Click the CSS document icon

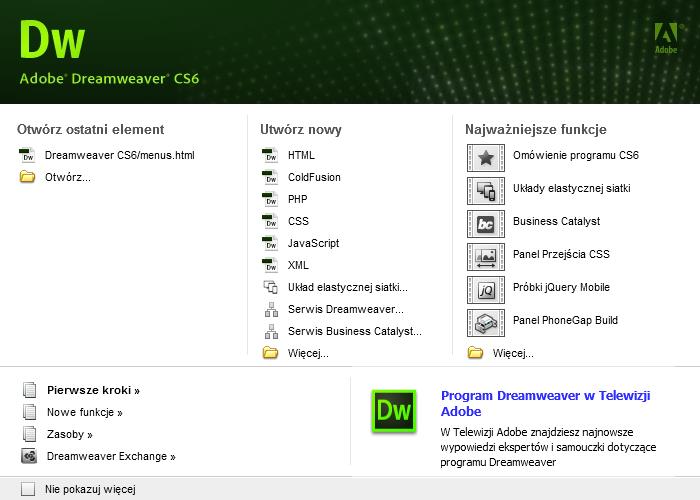point(270,221)
